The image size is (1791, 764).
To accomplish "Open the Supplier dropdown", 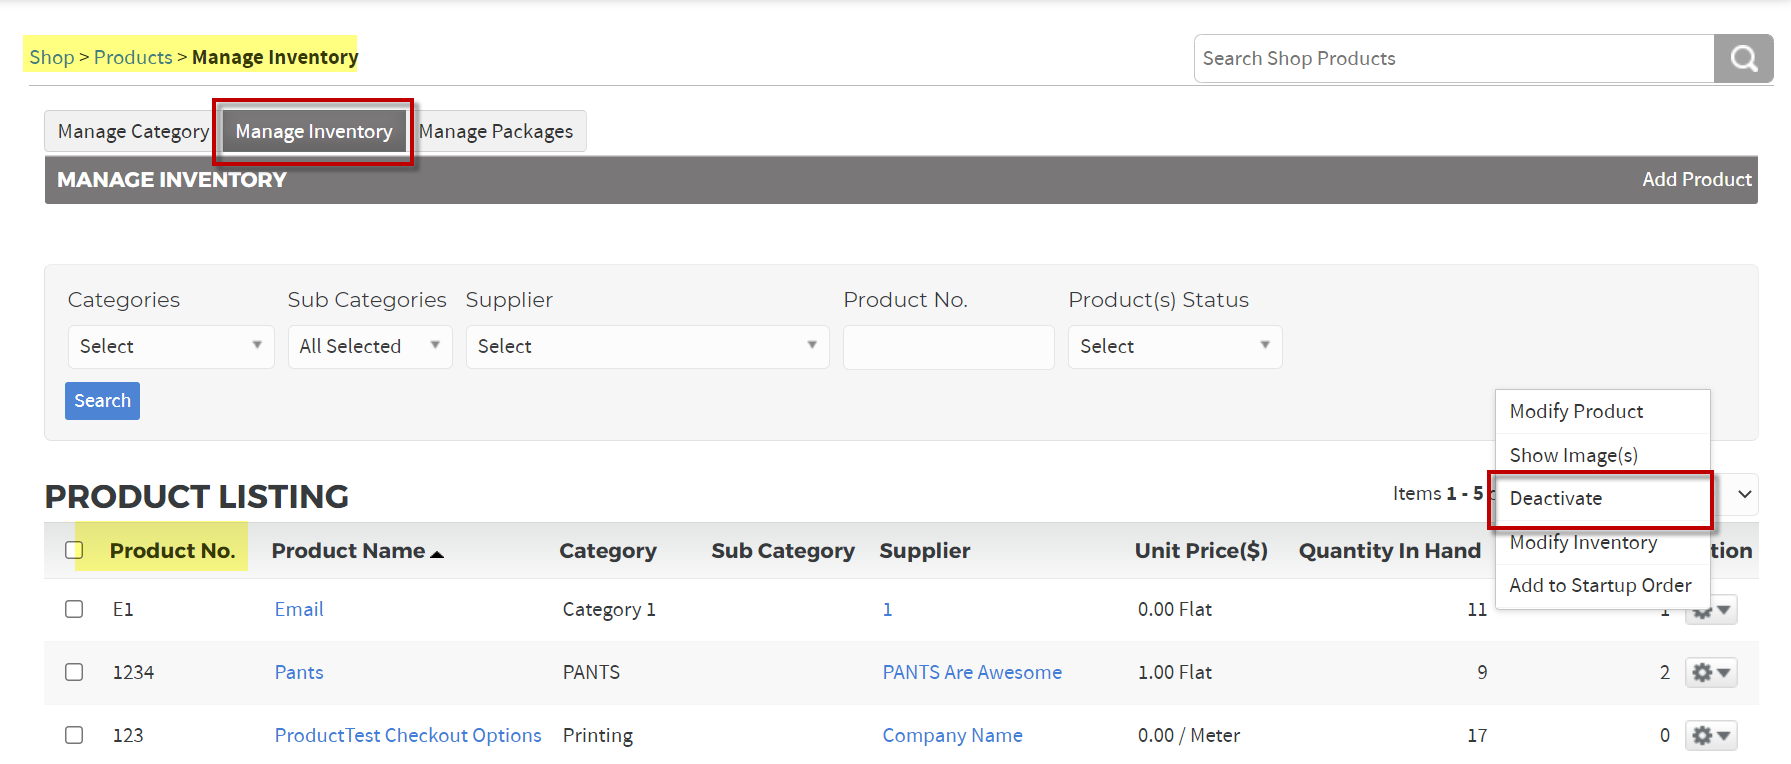I will coord(648,347).
